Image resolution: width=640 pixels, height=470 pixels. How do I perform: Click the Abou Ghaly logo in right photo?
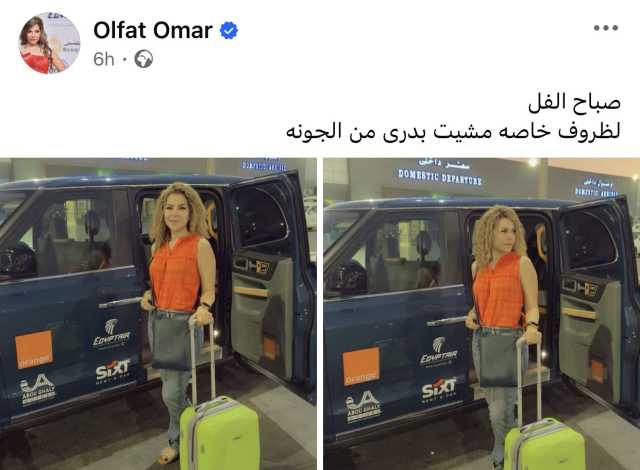click(363, 406)
